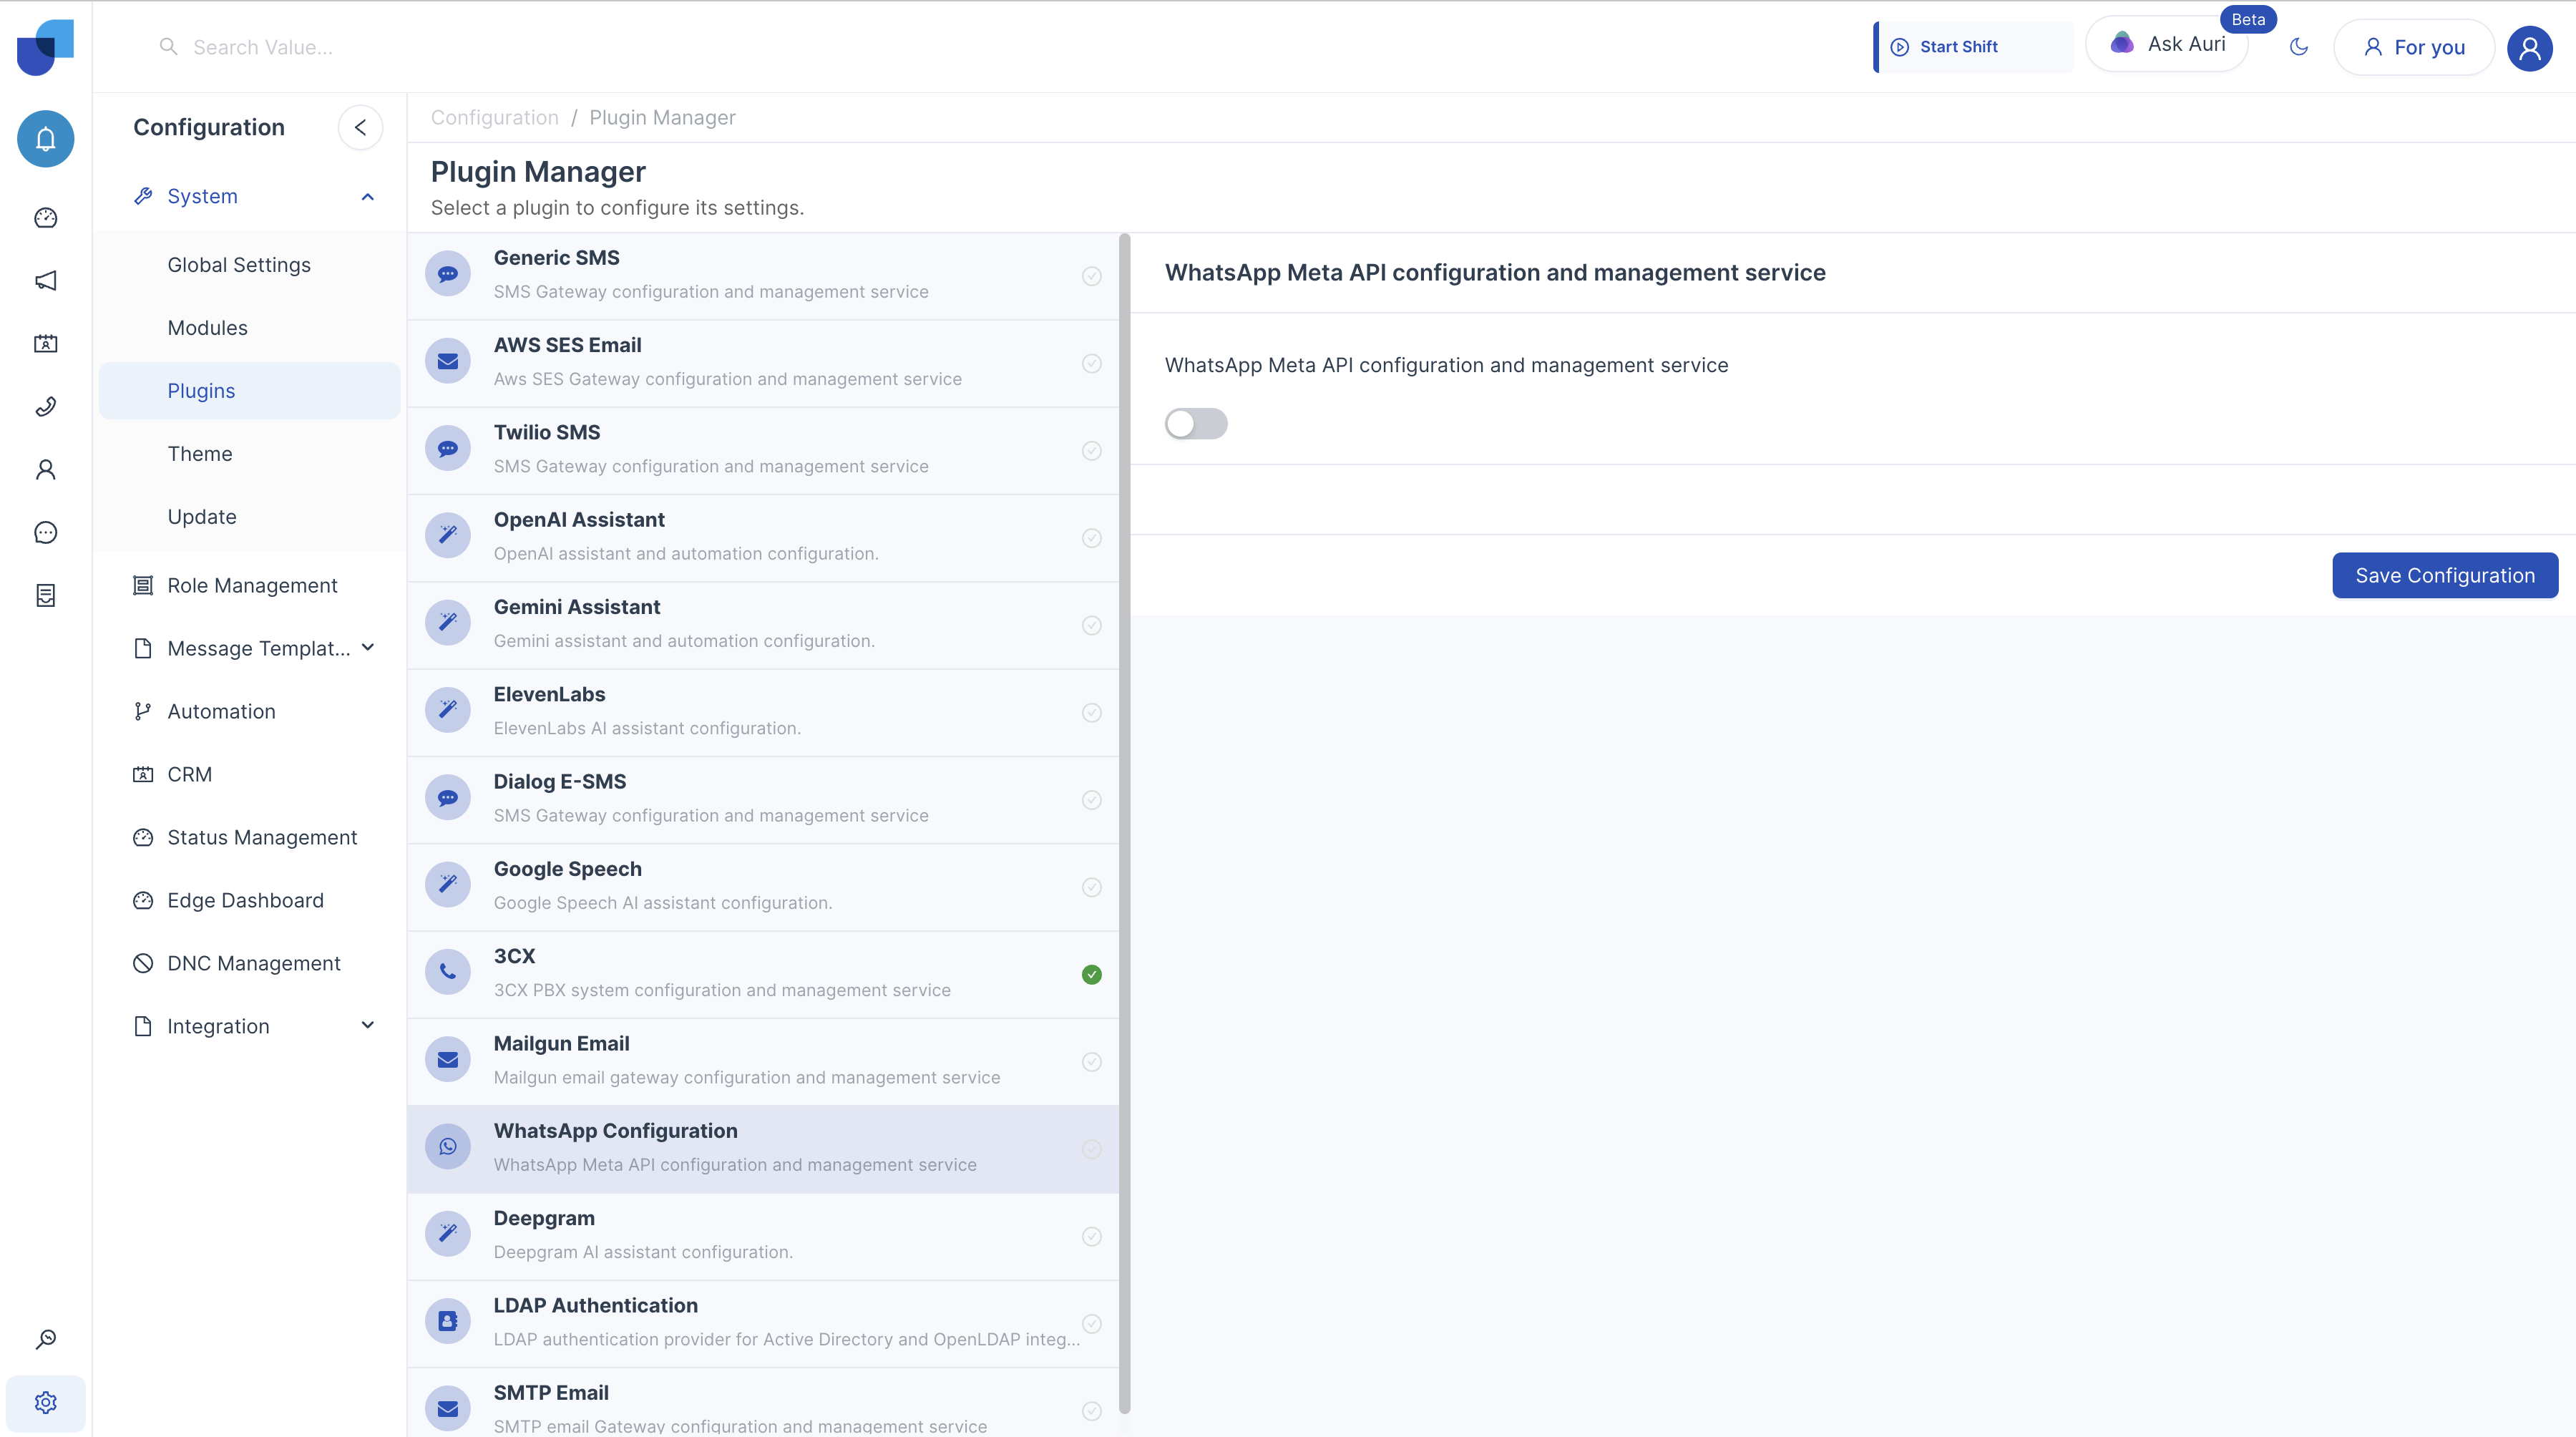Screen dimensions: 2576x1437
Task: Open the chat bubble sidebar icon
Action: (45, 533)
